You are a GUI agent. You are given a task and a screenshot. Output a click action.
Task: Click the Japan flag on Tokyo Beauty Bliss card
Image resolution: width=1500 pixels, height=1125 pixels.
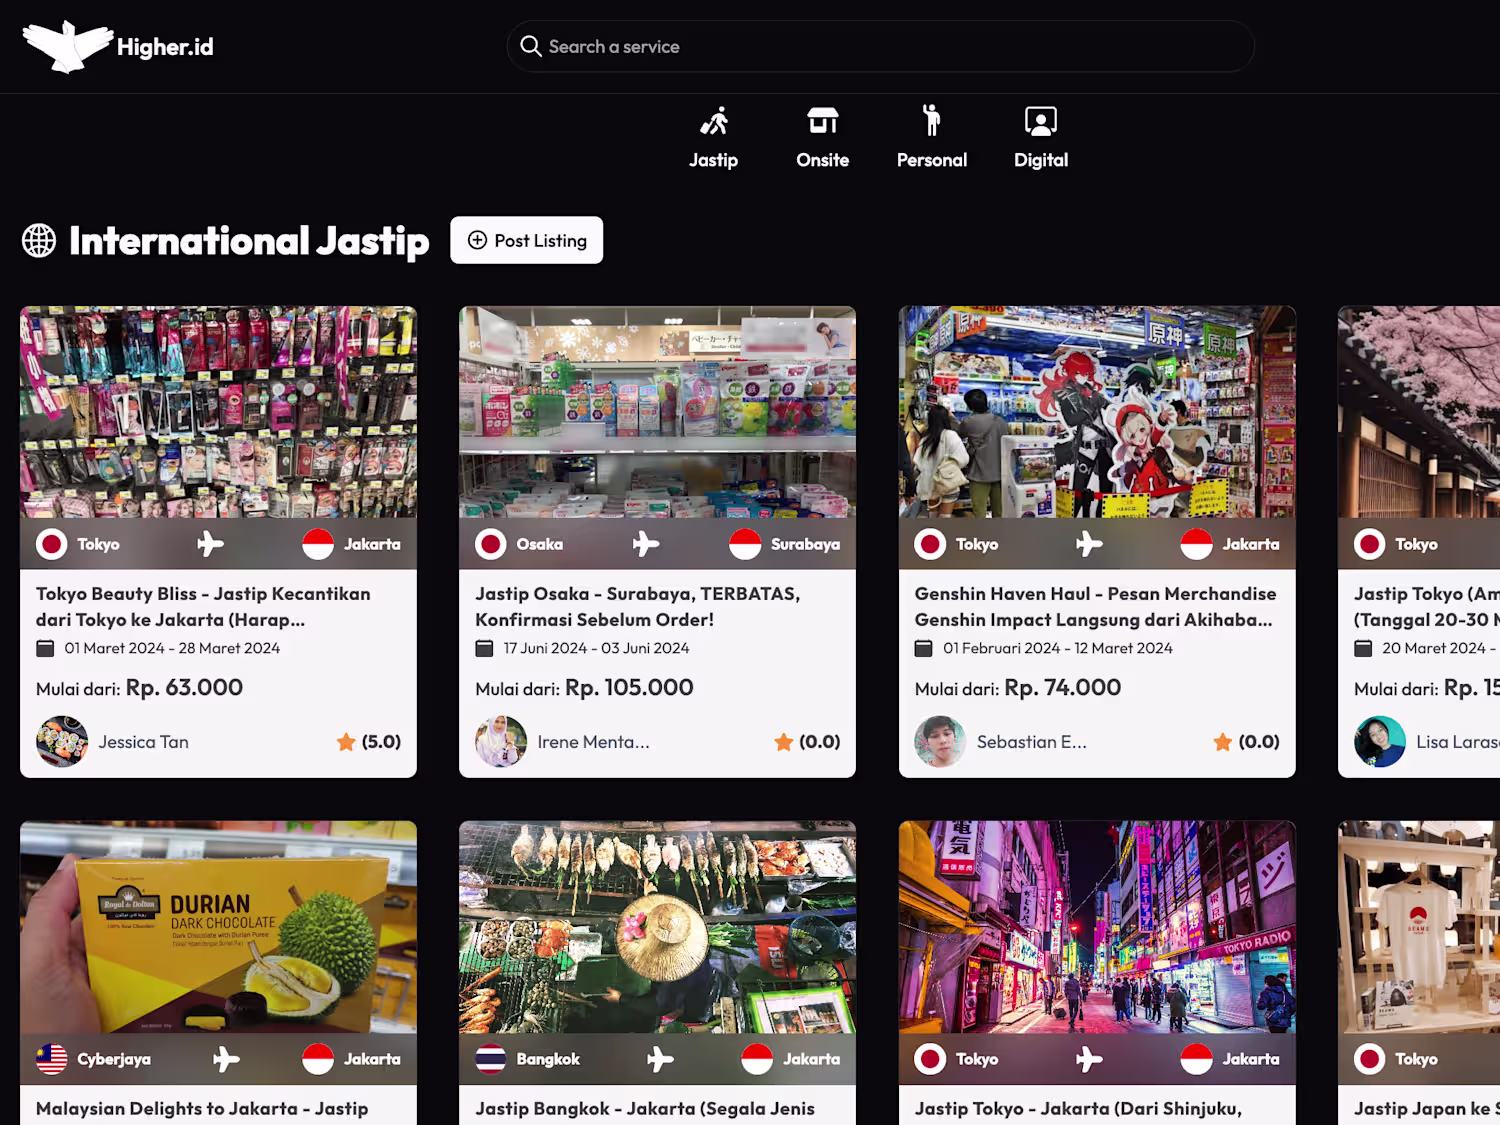[x=52, y=544]
